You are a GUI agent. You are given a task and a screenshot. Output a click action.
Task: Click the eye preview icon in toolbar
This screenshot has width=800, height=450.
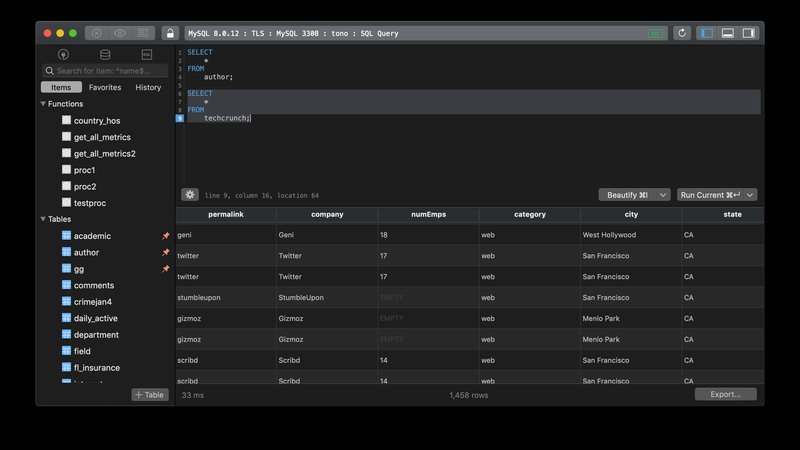(120, 33)
